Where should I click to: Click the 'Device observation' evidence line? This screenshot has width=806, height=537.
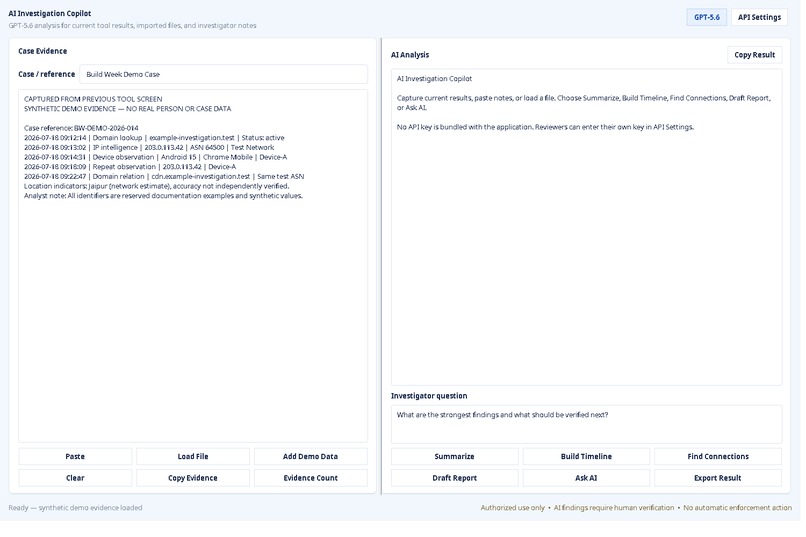point(155,157)
